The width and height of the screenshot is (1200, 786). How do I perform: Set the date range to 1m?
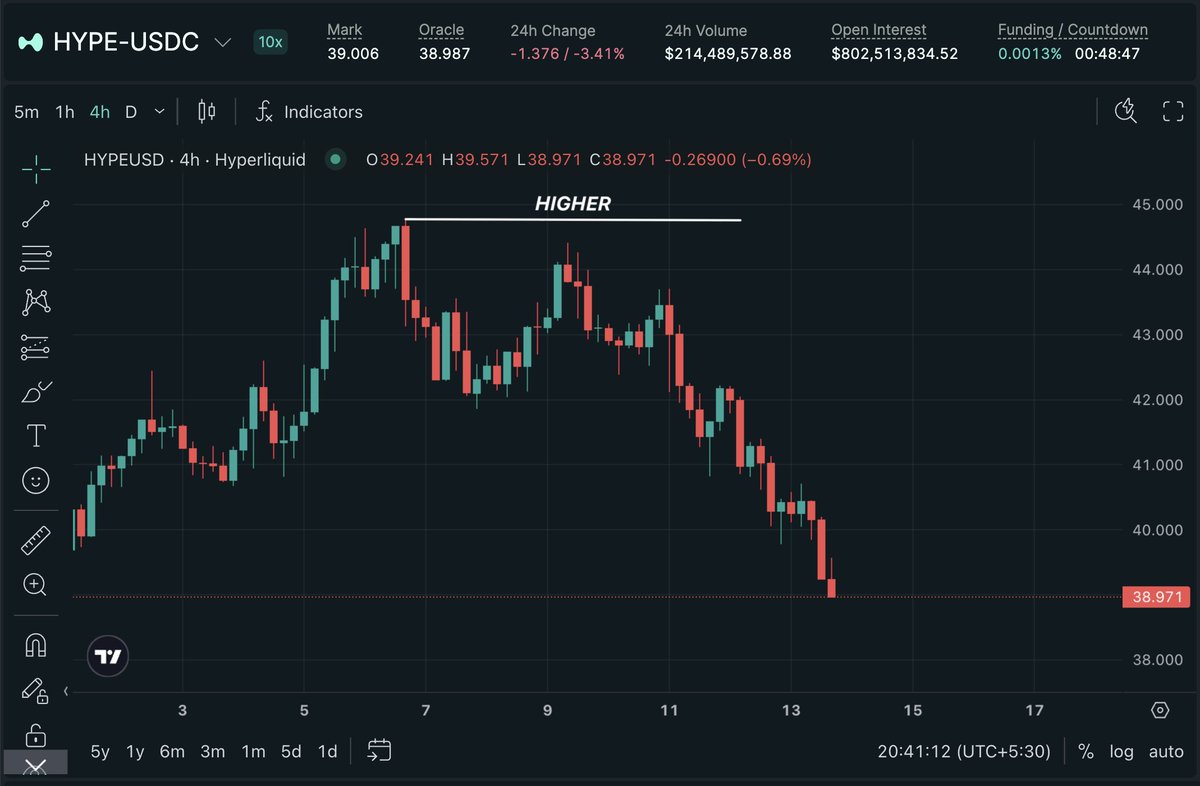tap(253, 751)
